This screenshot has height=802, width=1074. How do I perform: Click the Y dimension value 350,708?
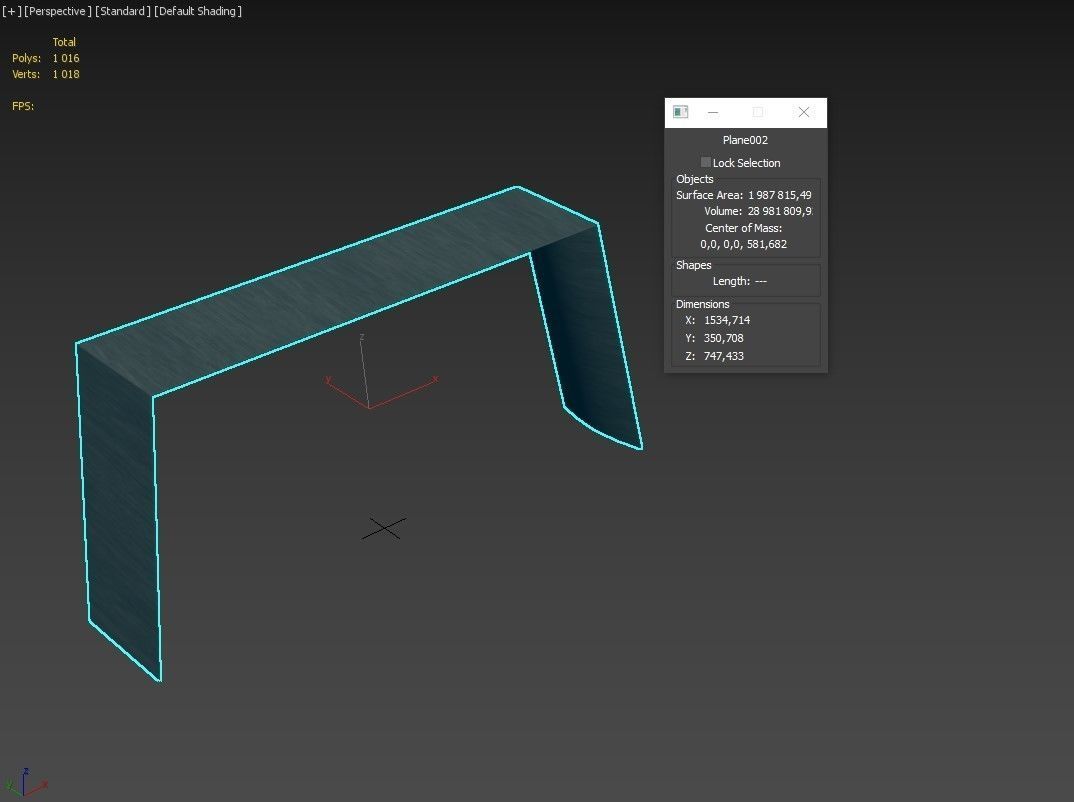(x=723, y=338)
